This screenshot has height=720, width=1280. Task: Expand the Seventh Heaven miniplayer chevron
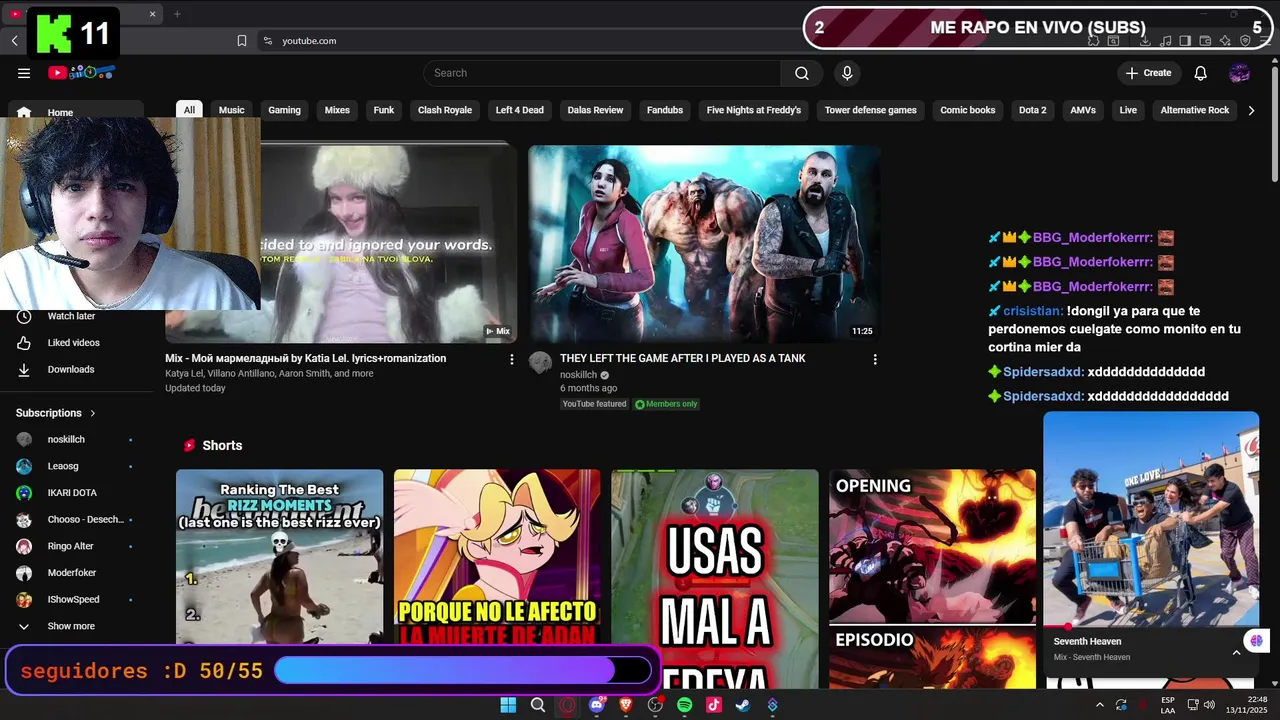(1236, 652)
